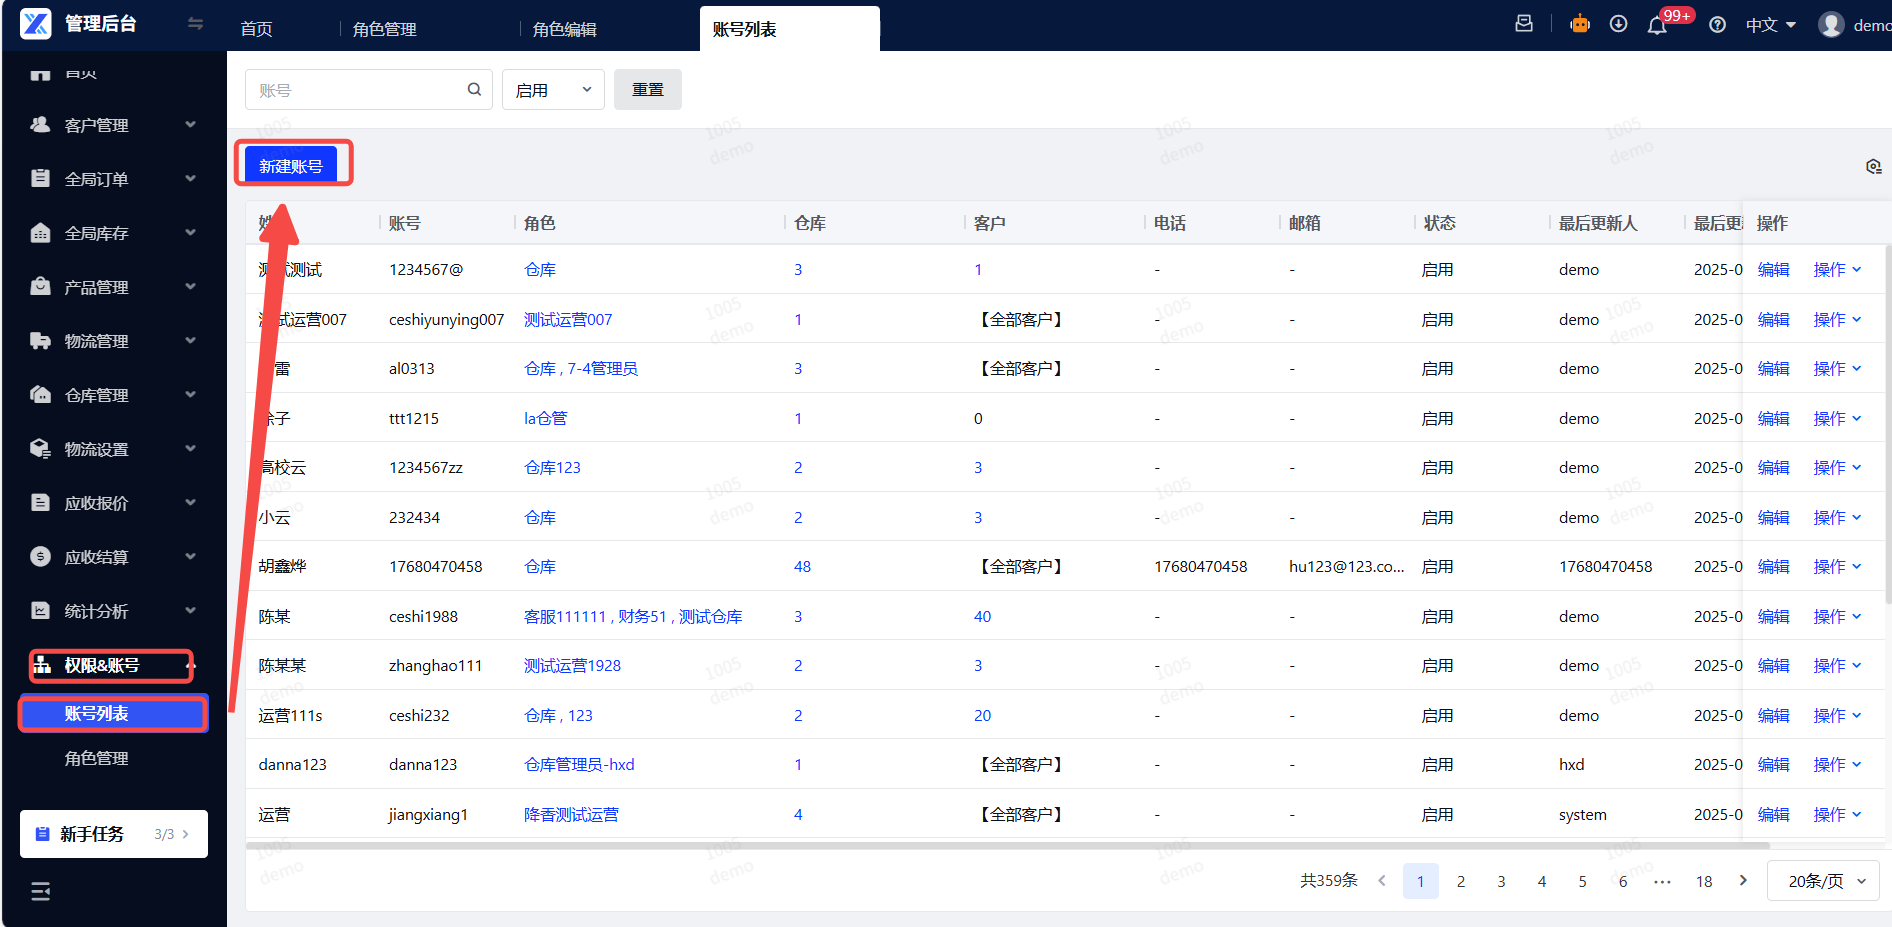1892x927 pixels.
Task: View notifications via the bell icon
Action: click(1657, 25)
